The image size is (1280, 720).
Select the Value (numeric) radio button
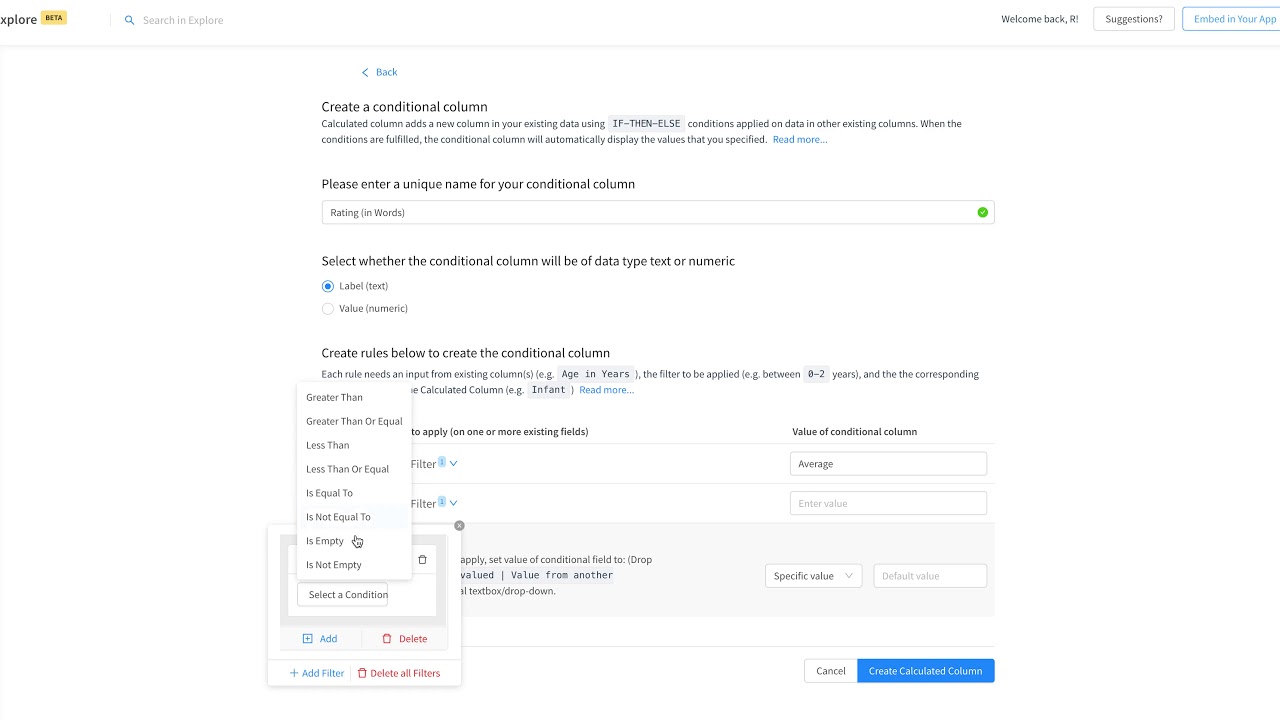tap(328, 309)
